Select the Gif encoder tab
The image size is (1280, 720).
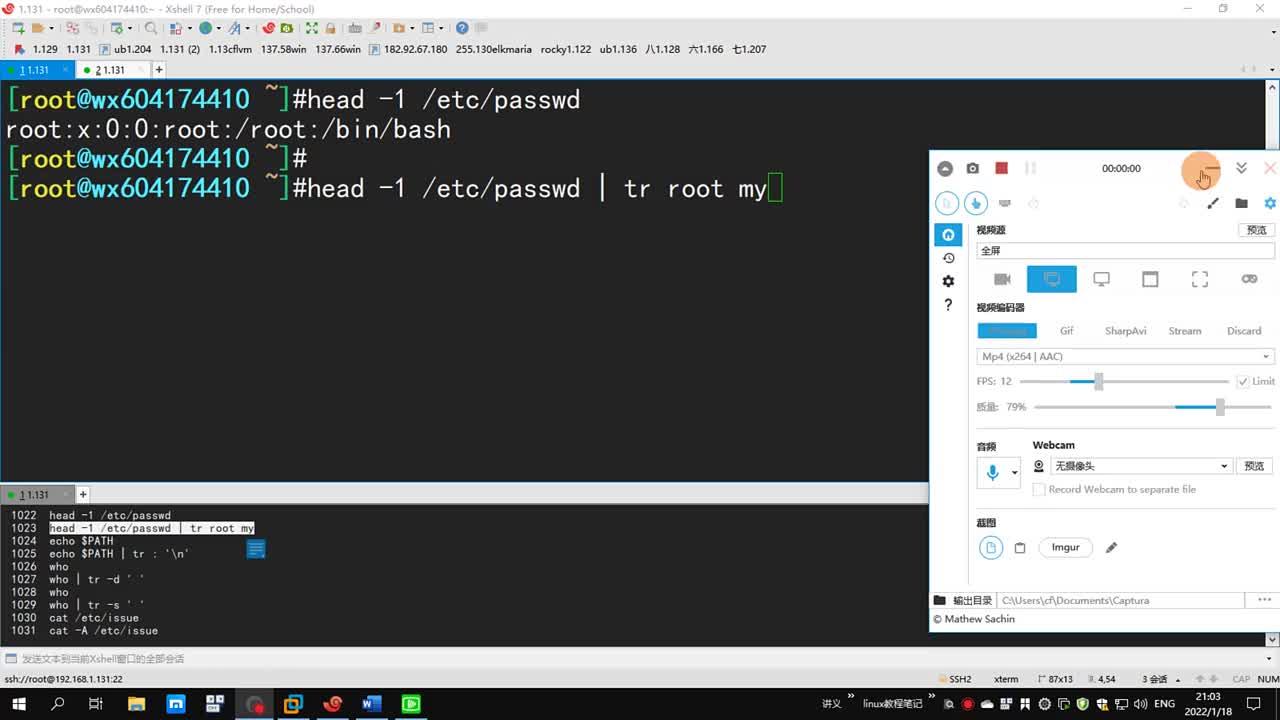click(1067, 331)
